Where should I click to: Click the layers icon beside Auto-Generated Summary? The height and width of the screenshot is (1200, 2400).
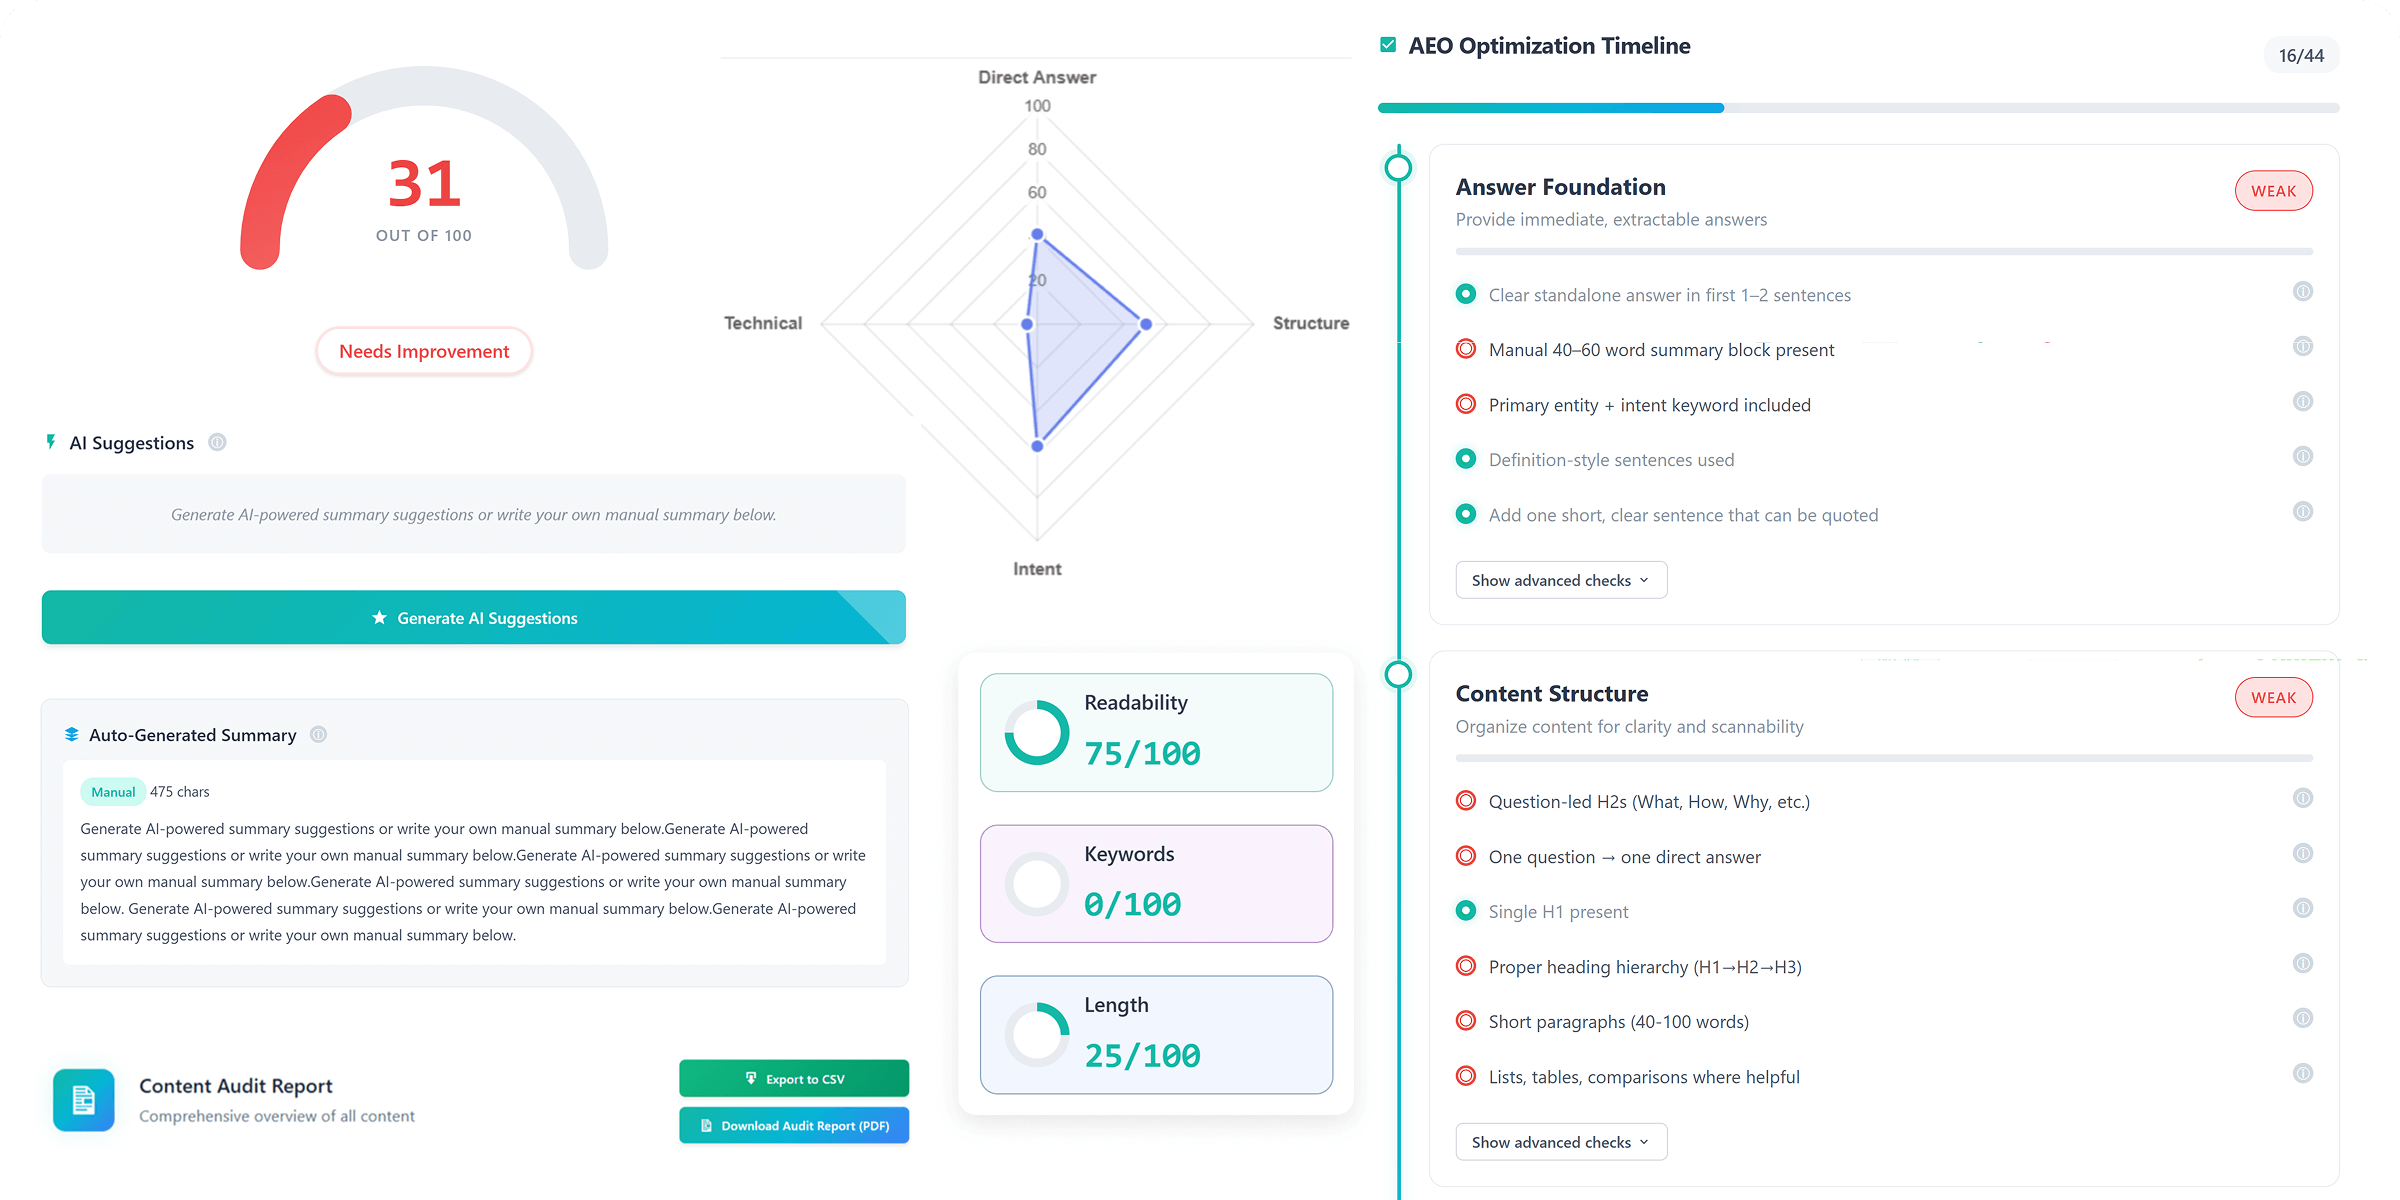(x=70, y=734)
